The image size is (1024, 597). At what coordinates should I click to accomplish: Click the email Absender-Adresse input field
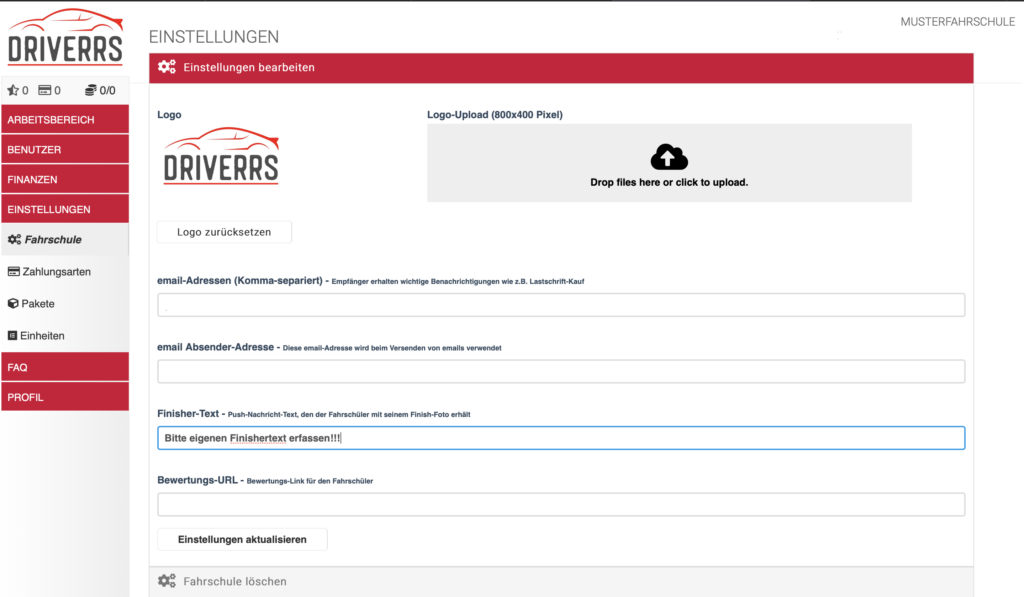tap(561, 372)
